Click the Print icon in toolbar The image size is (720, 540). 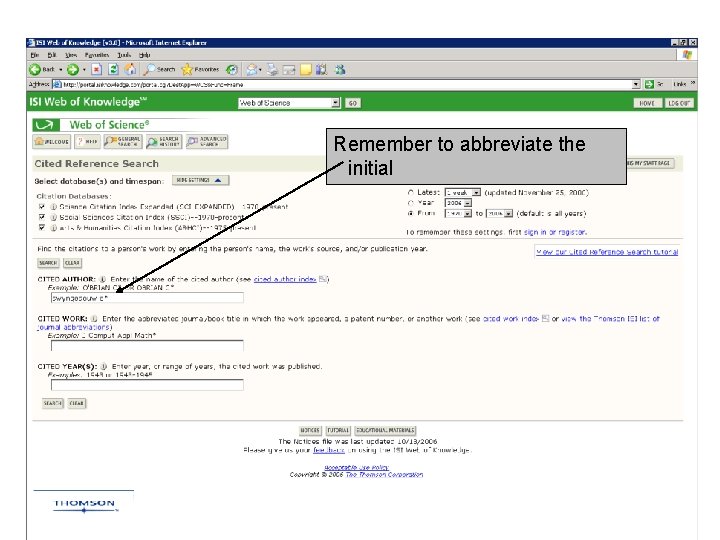click(x=273, y=70)
